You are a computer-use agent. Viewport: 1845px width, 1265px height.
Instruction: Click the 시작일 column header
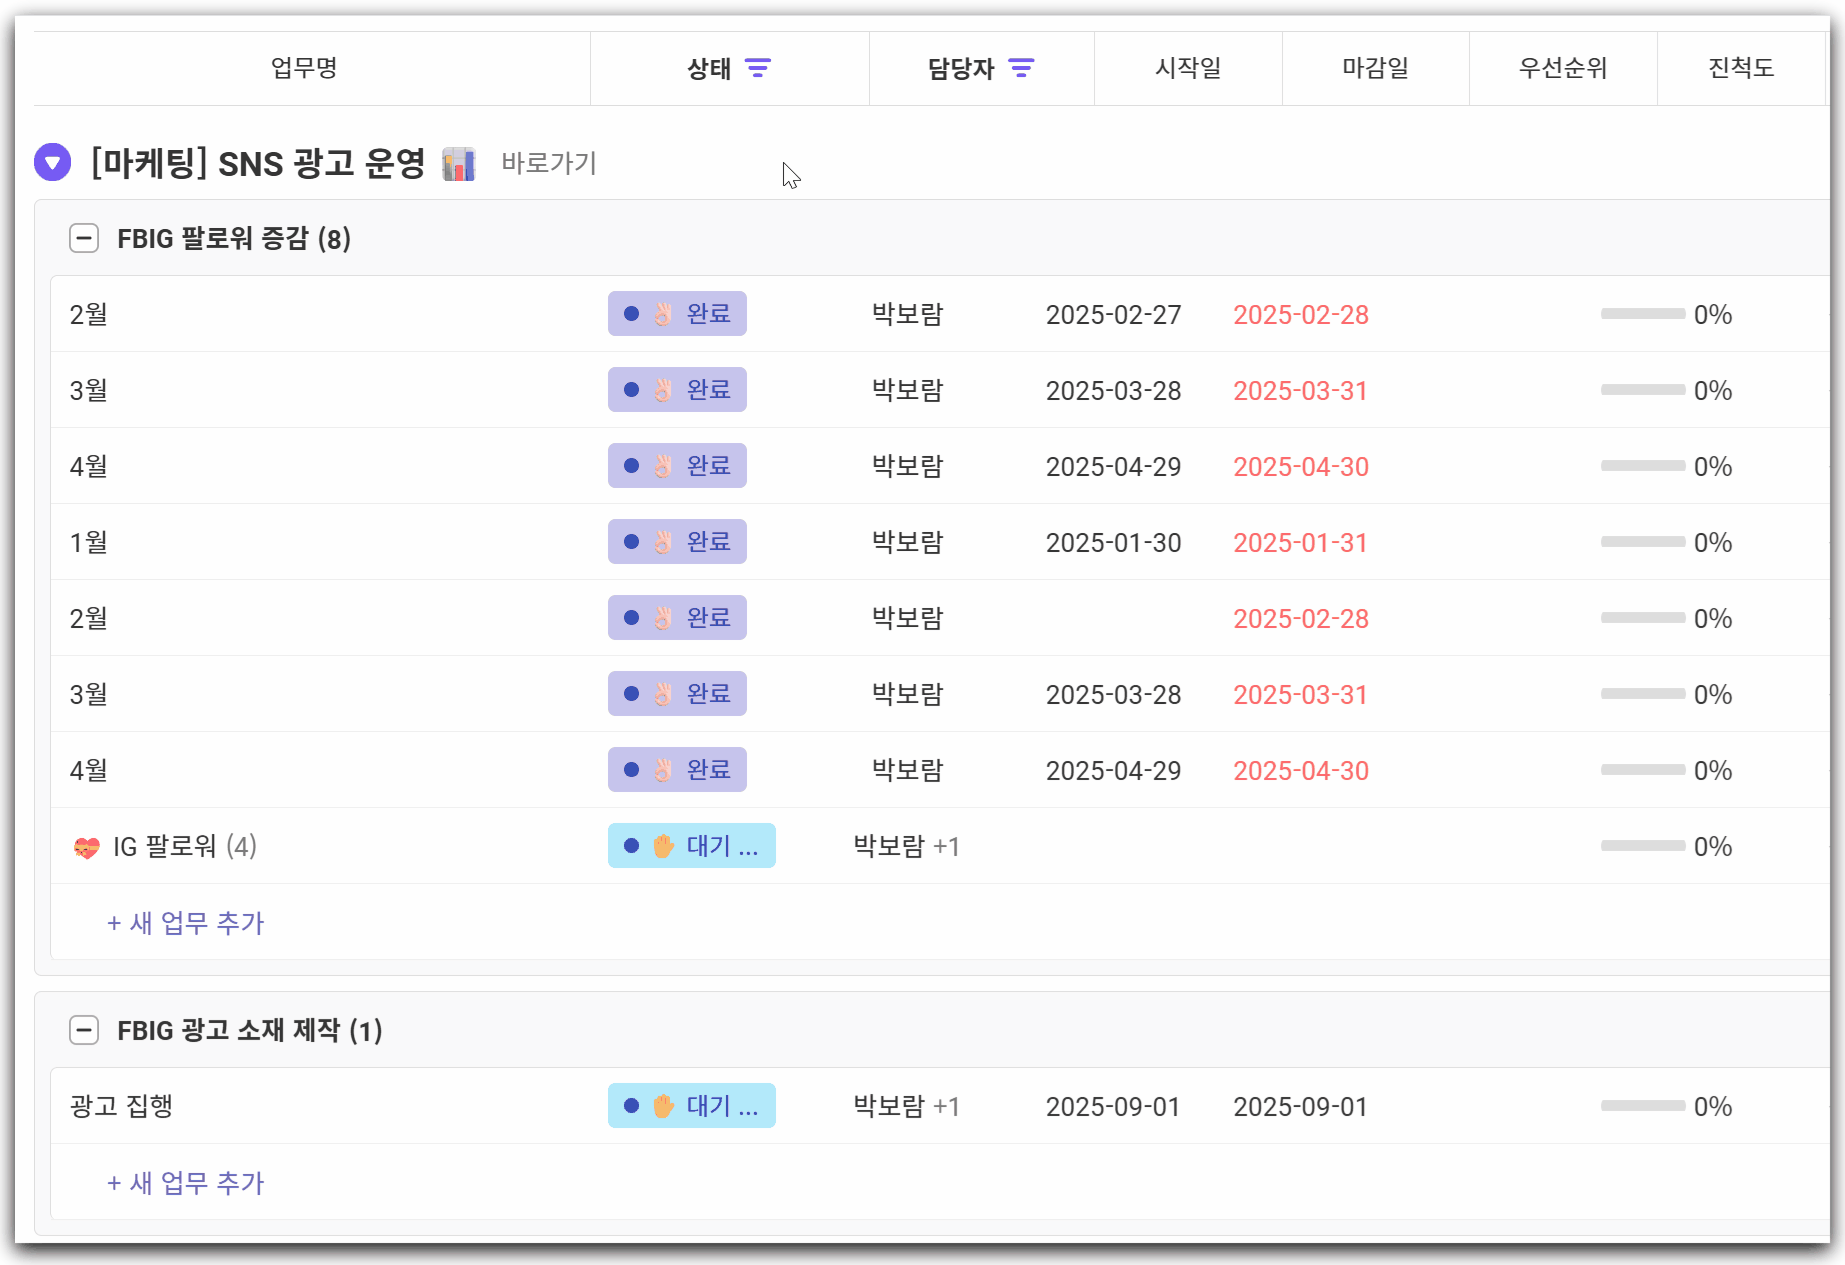(x=1188, y=68)
